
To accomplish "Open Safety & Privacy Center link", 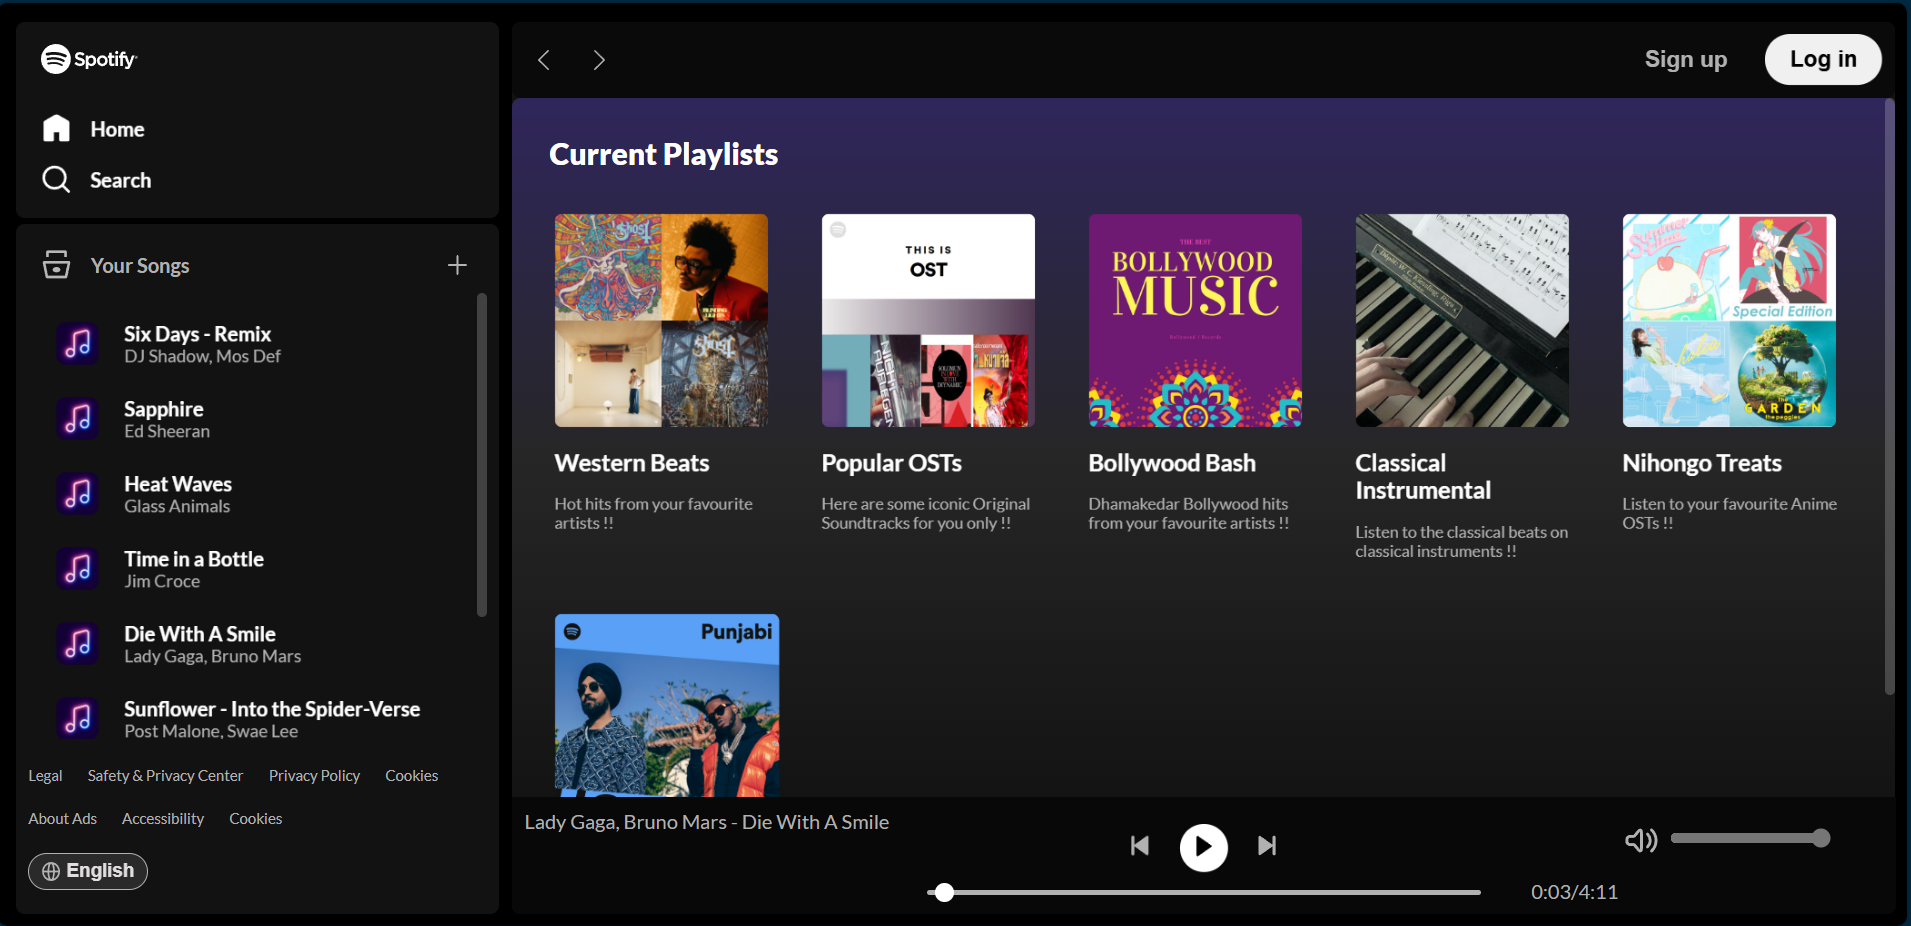I will point(165,776).
